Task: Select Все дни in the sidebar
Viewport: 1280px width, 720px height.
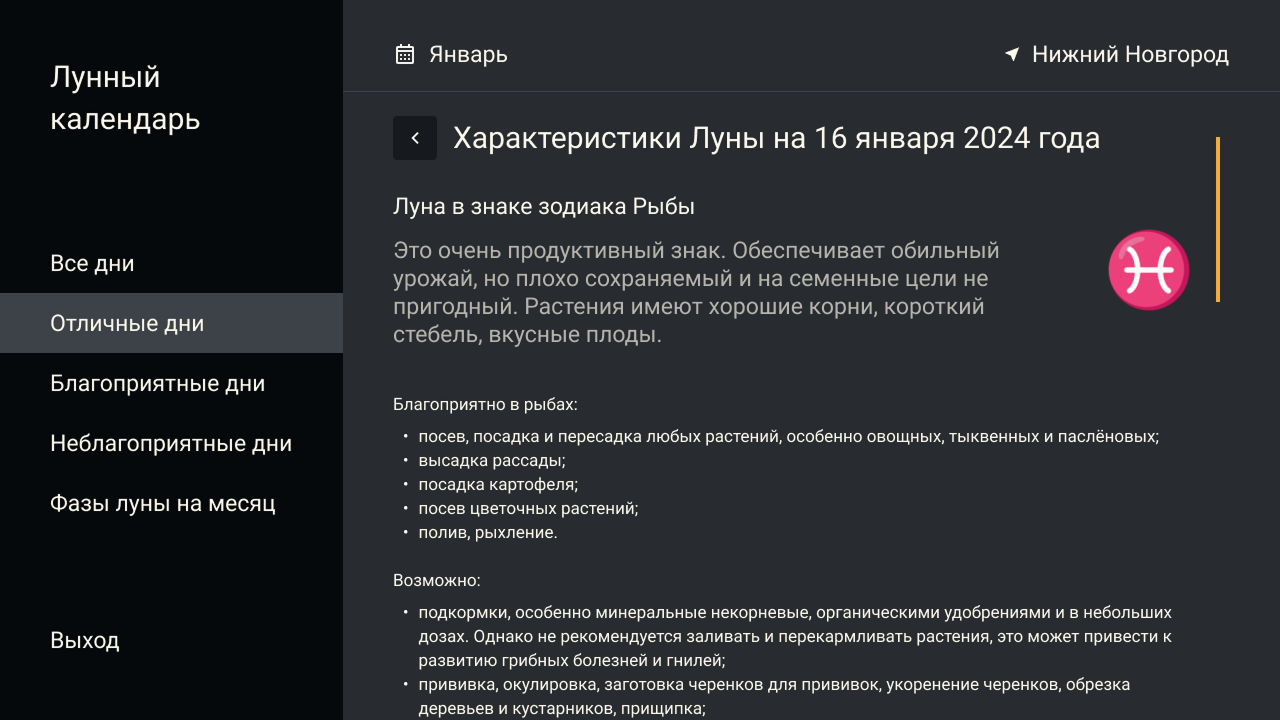Action: (x=92, y=264)
